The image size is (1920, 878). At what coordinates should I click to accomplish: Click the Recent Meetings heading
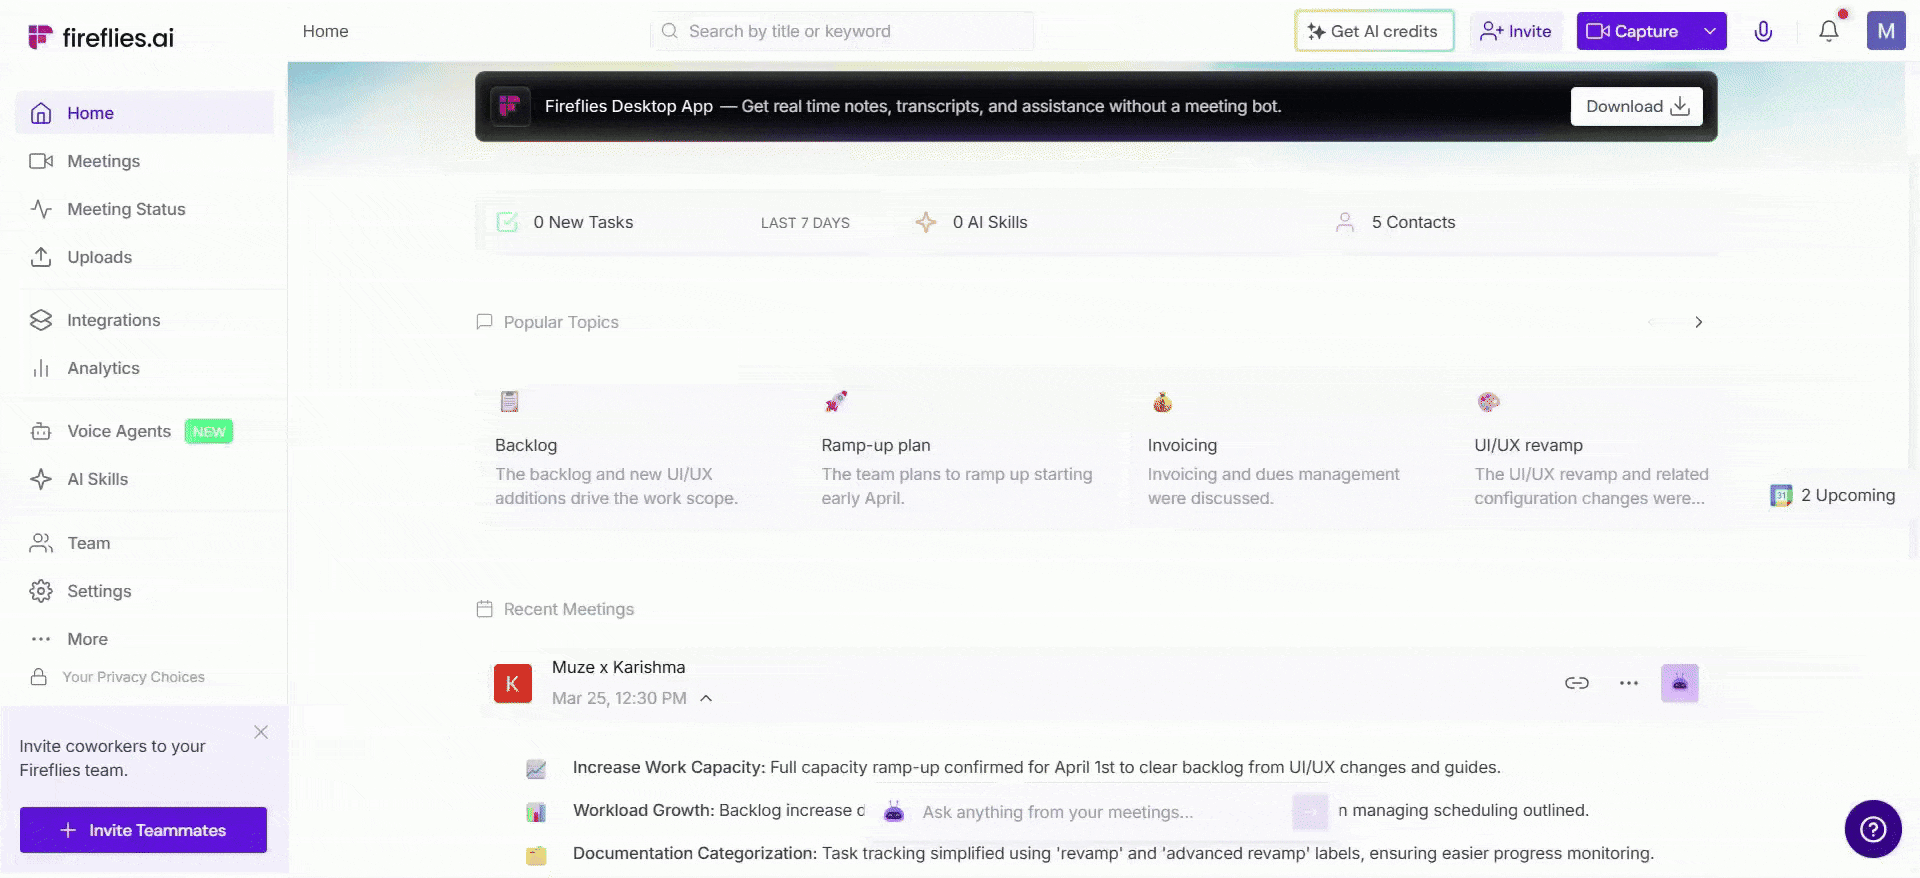tap(569, 609)
